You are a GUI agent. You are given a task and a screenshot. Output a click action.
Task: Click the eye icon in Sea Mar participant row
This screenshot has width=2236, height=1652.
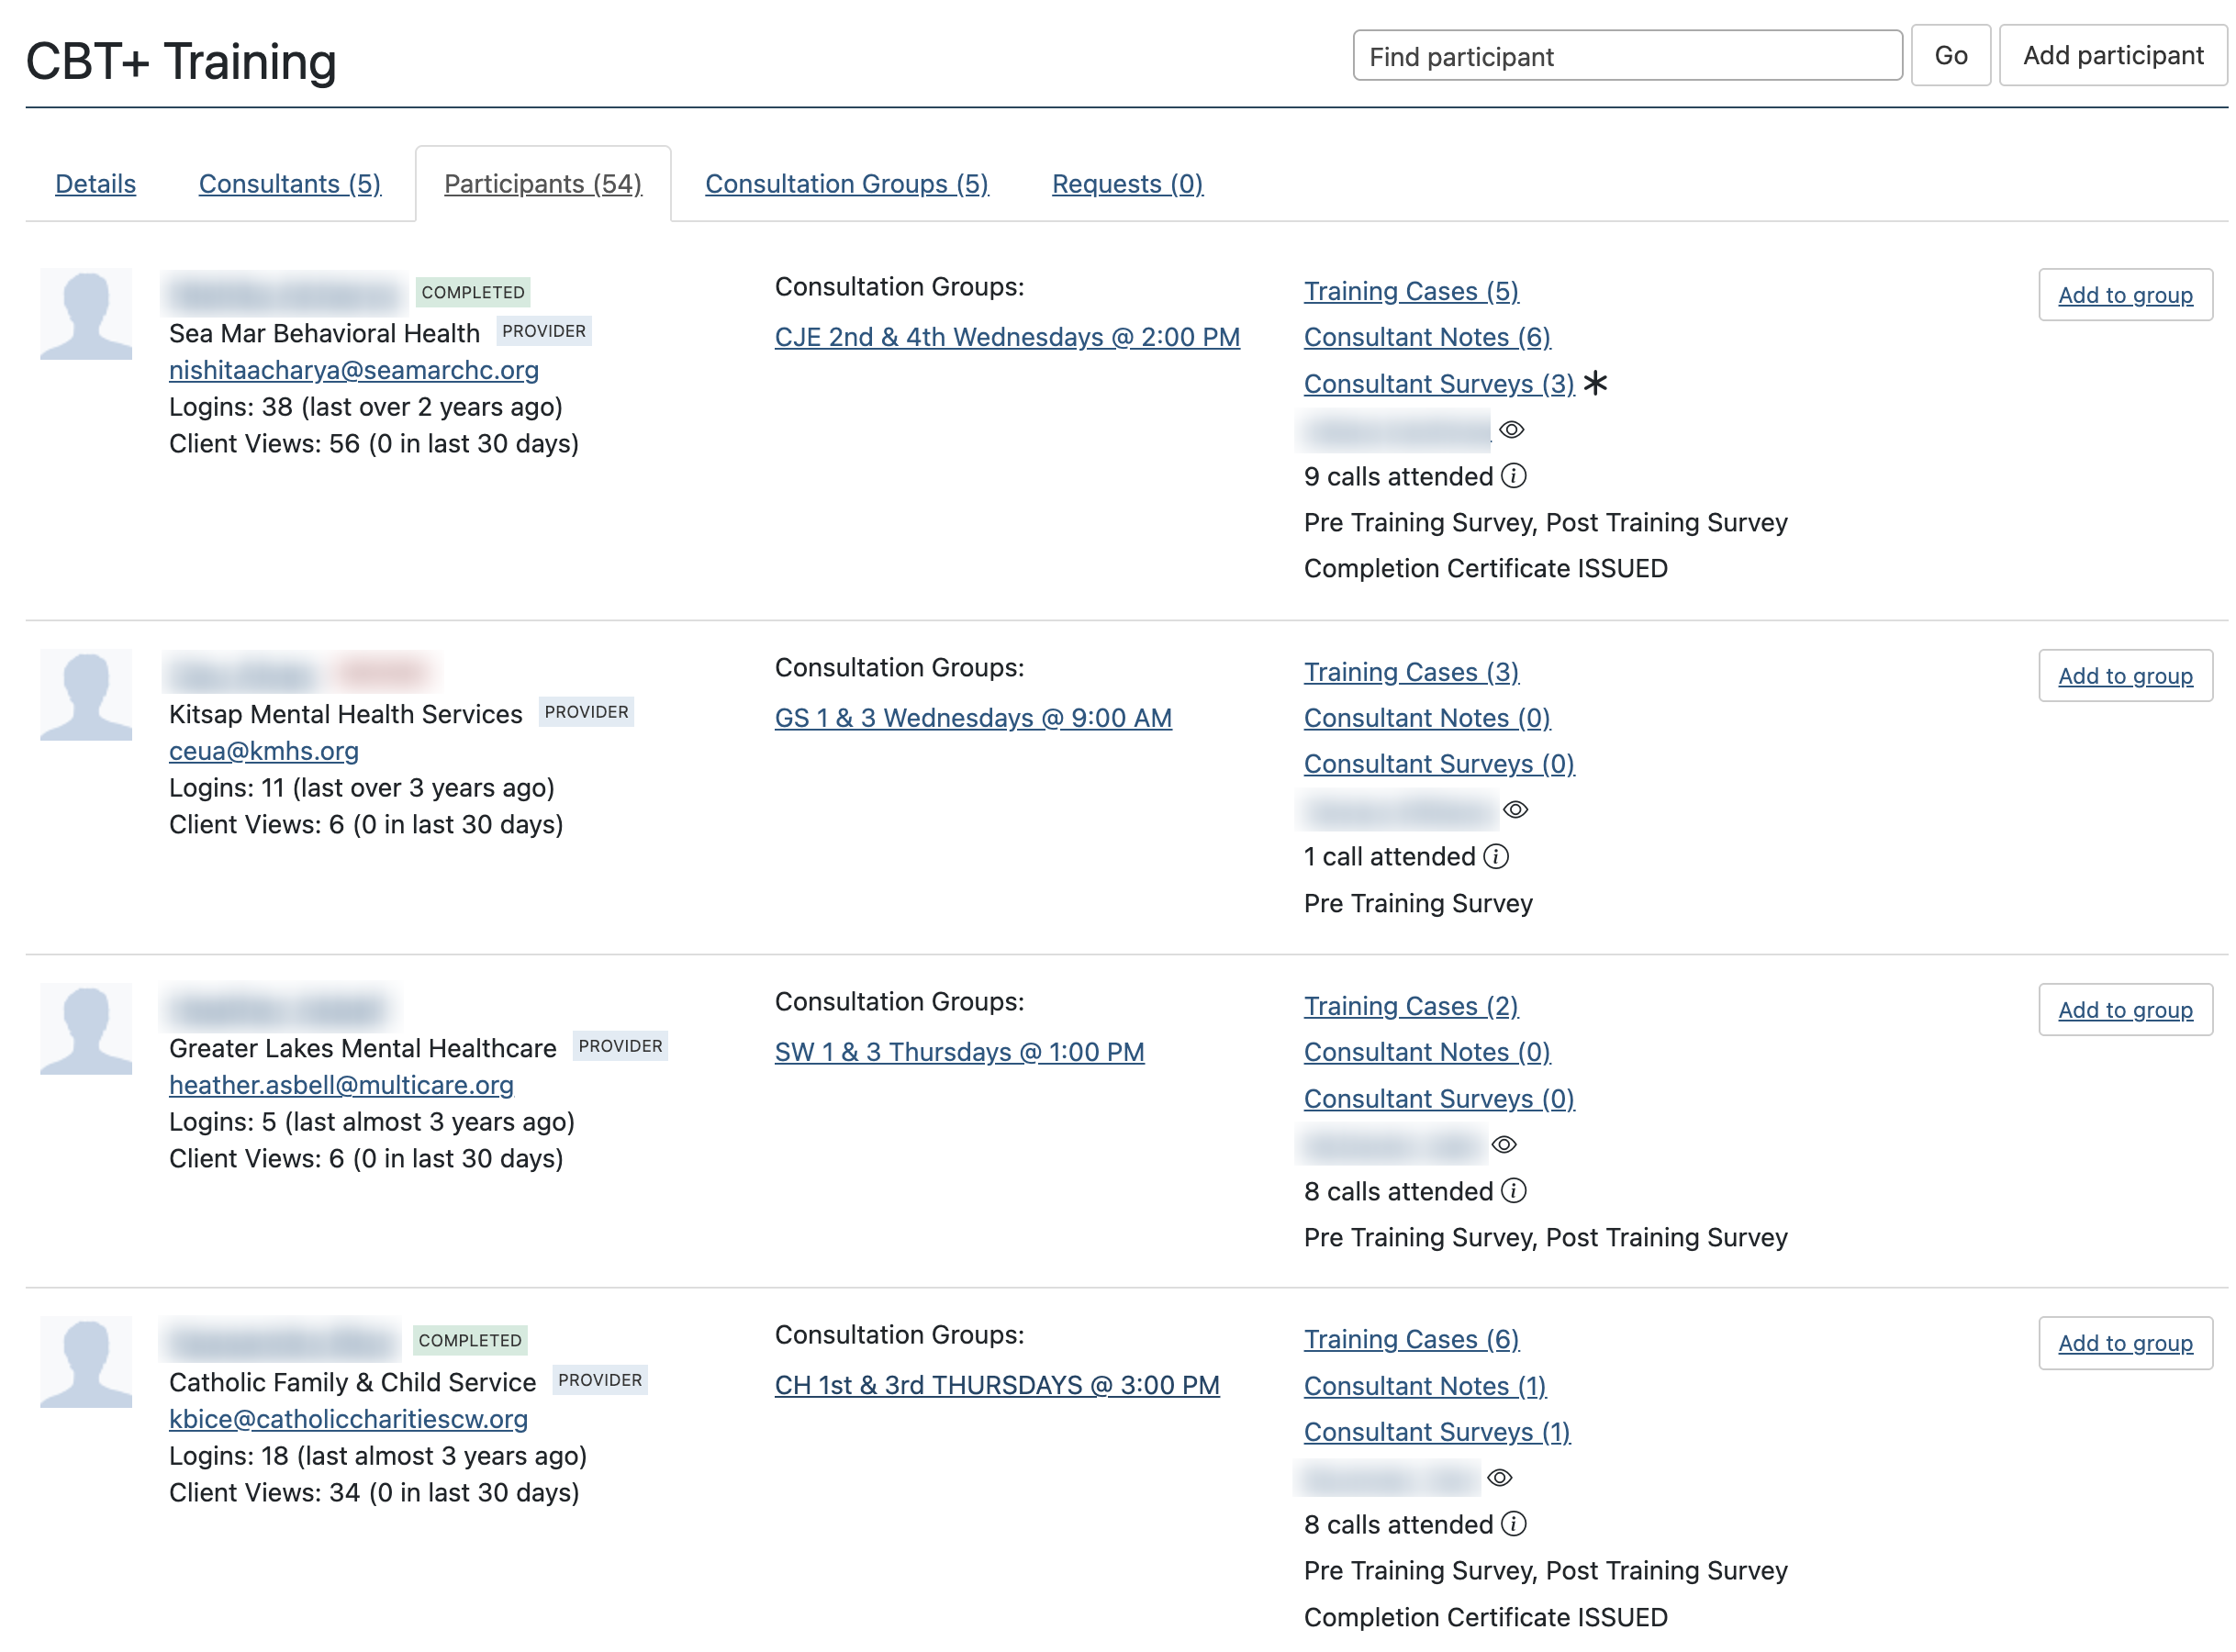pyautogui.click(x=1511, y=430)
